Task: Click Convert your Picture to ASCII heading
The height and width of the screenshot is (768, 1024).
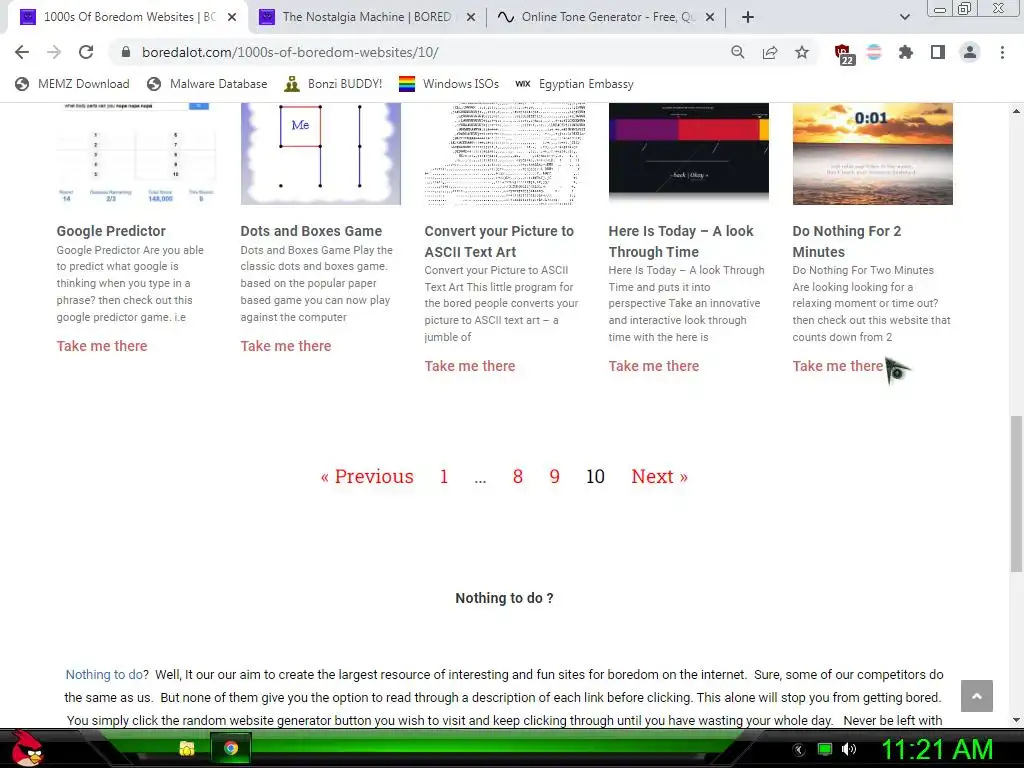Action: (499, 242)
